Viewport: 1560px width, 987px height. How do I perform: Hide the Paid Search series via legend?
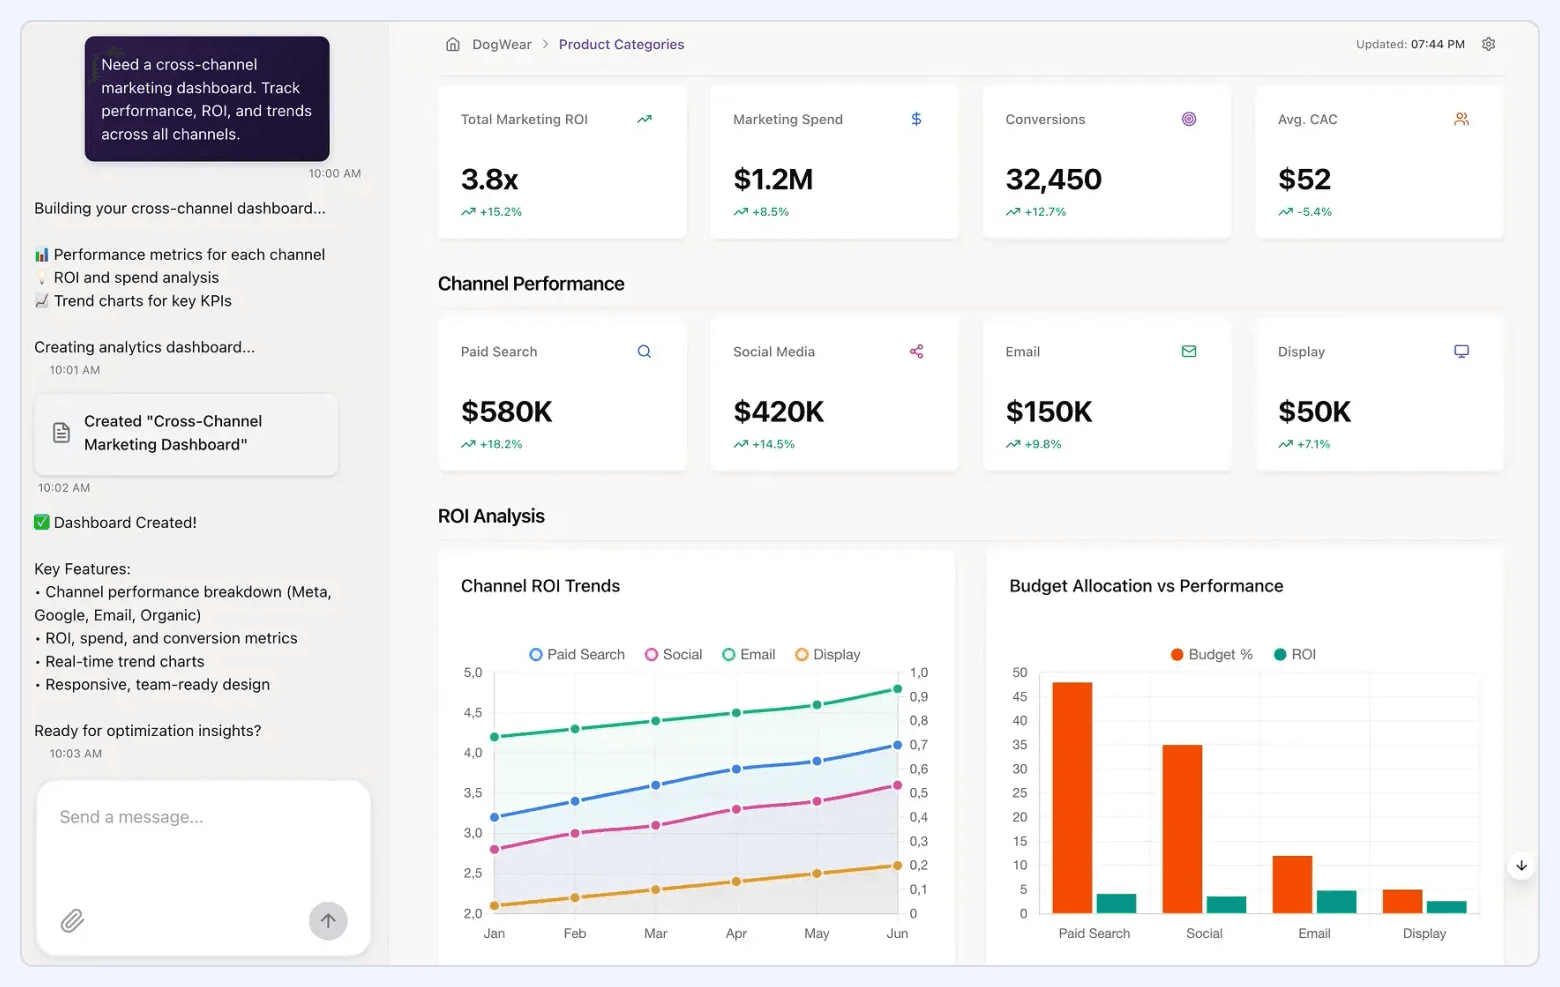point(577,654)
